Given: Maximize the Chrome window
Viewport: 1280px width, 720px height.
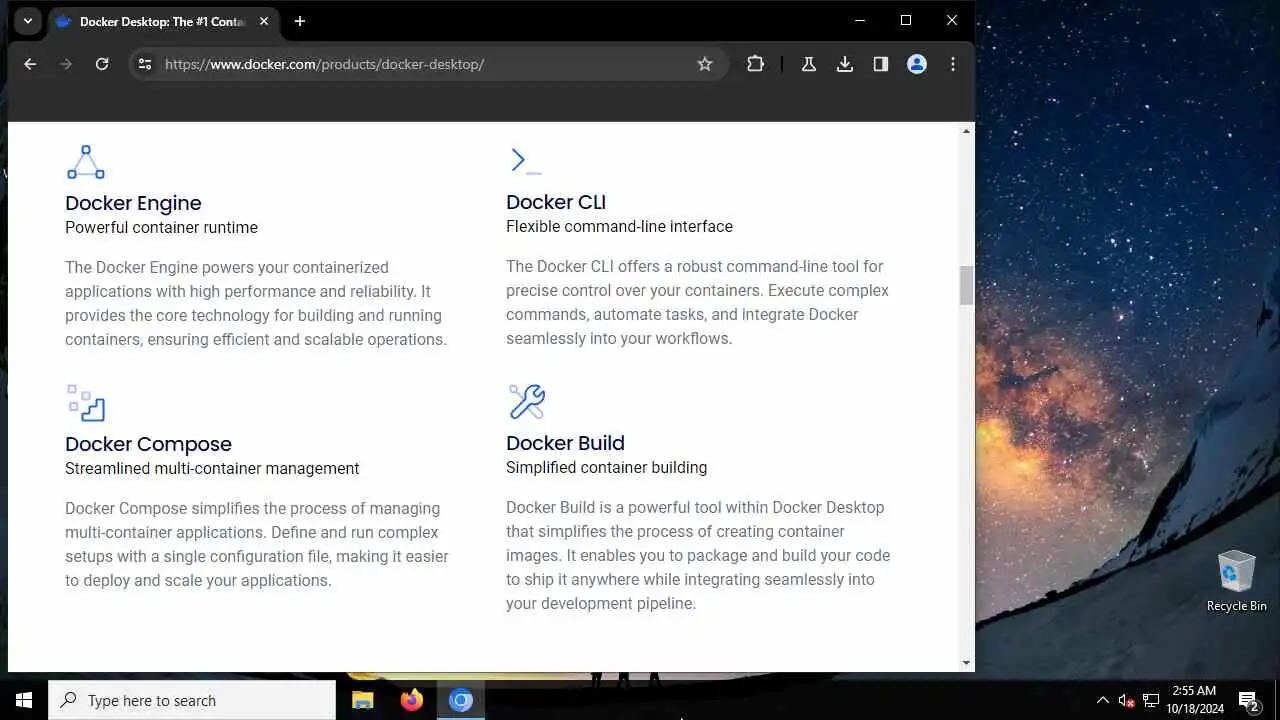Looking at the screenshot, I should tap(906, 20).
